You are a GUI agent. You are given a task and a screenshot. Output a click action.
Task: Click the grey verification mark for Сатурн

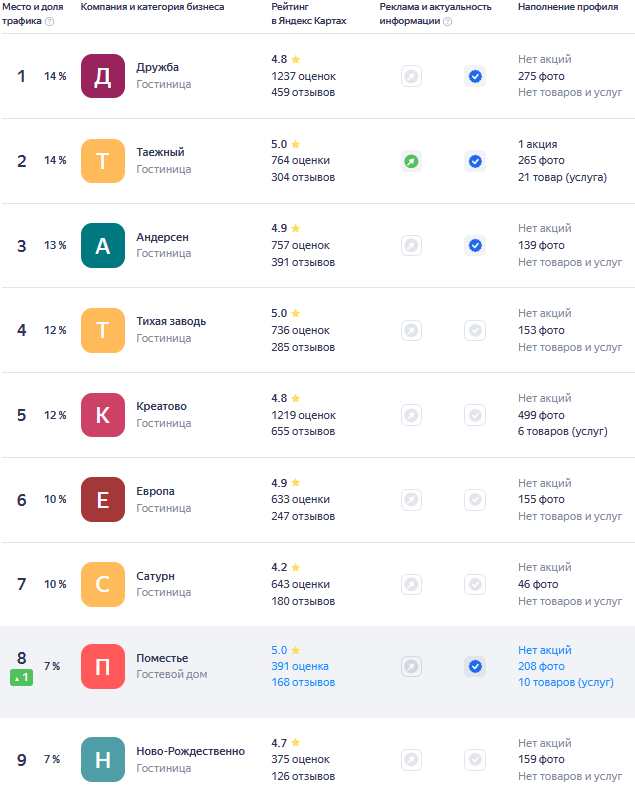475,584
